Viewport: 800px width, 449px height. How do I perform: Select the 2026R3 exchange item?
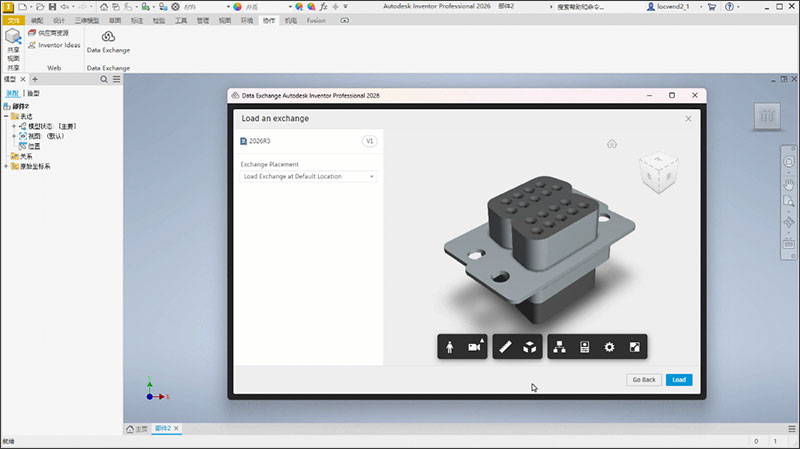pyautogui.click(x=256, y=141)
